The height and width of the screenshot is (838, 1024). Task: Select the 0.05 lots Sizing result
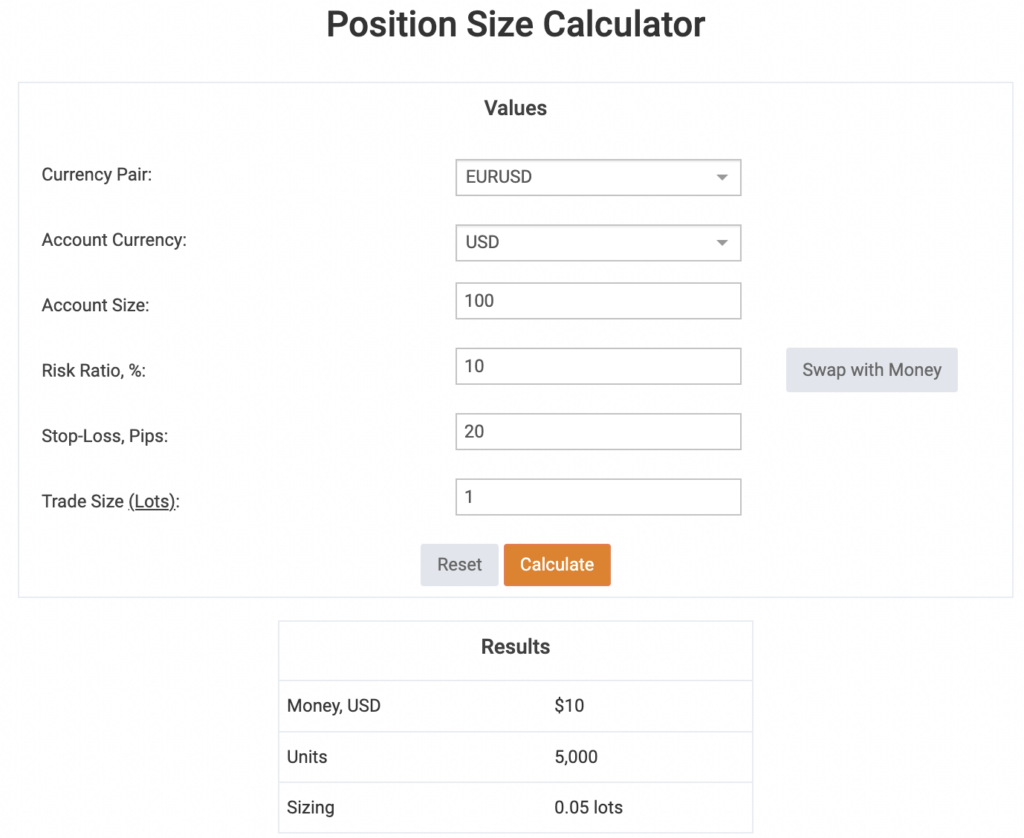pyautogui.click(x=588, y=807)
